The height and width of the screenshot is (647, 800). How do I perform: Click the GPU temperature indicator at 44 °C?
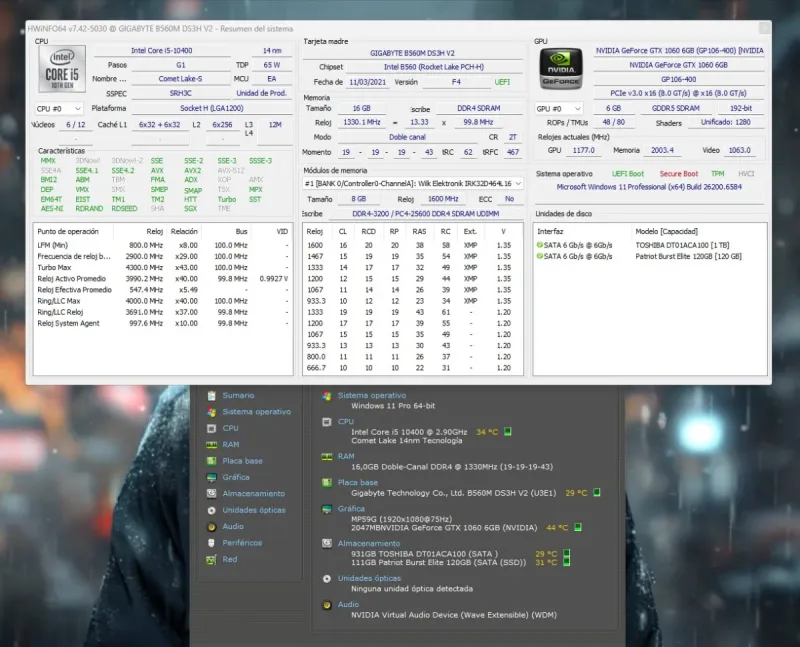[578, 527]
